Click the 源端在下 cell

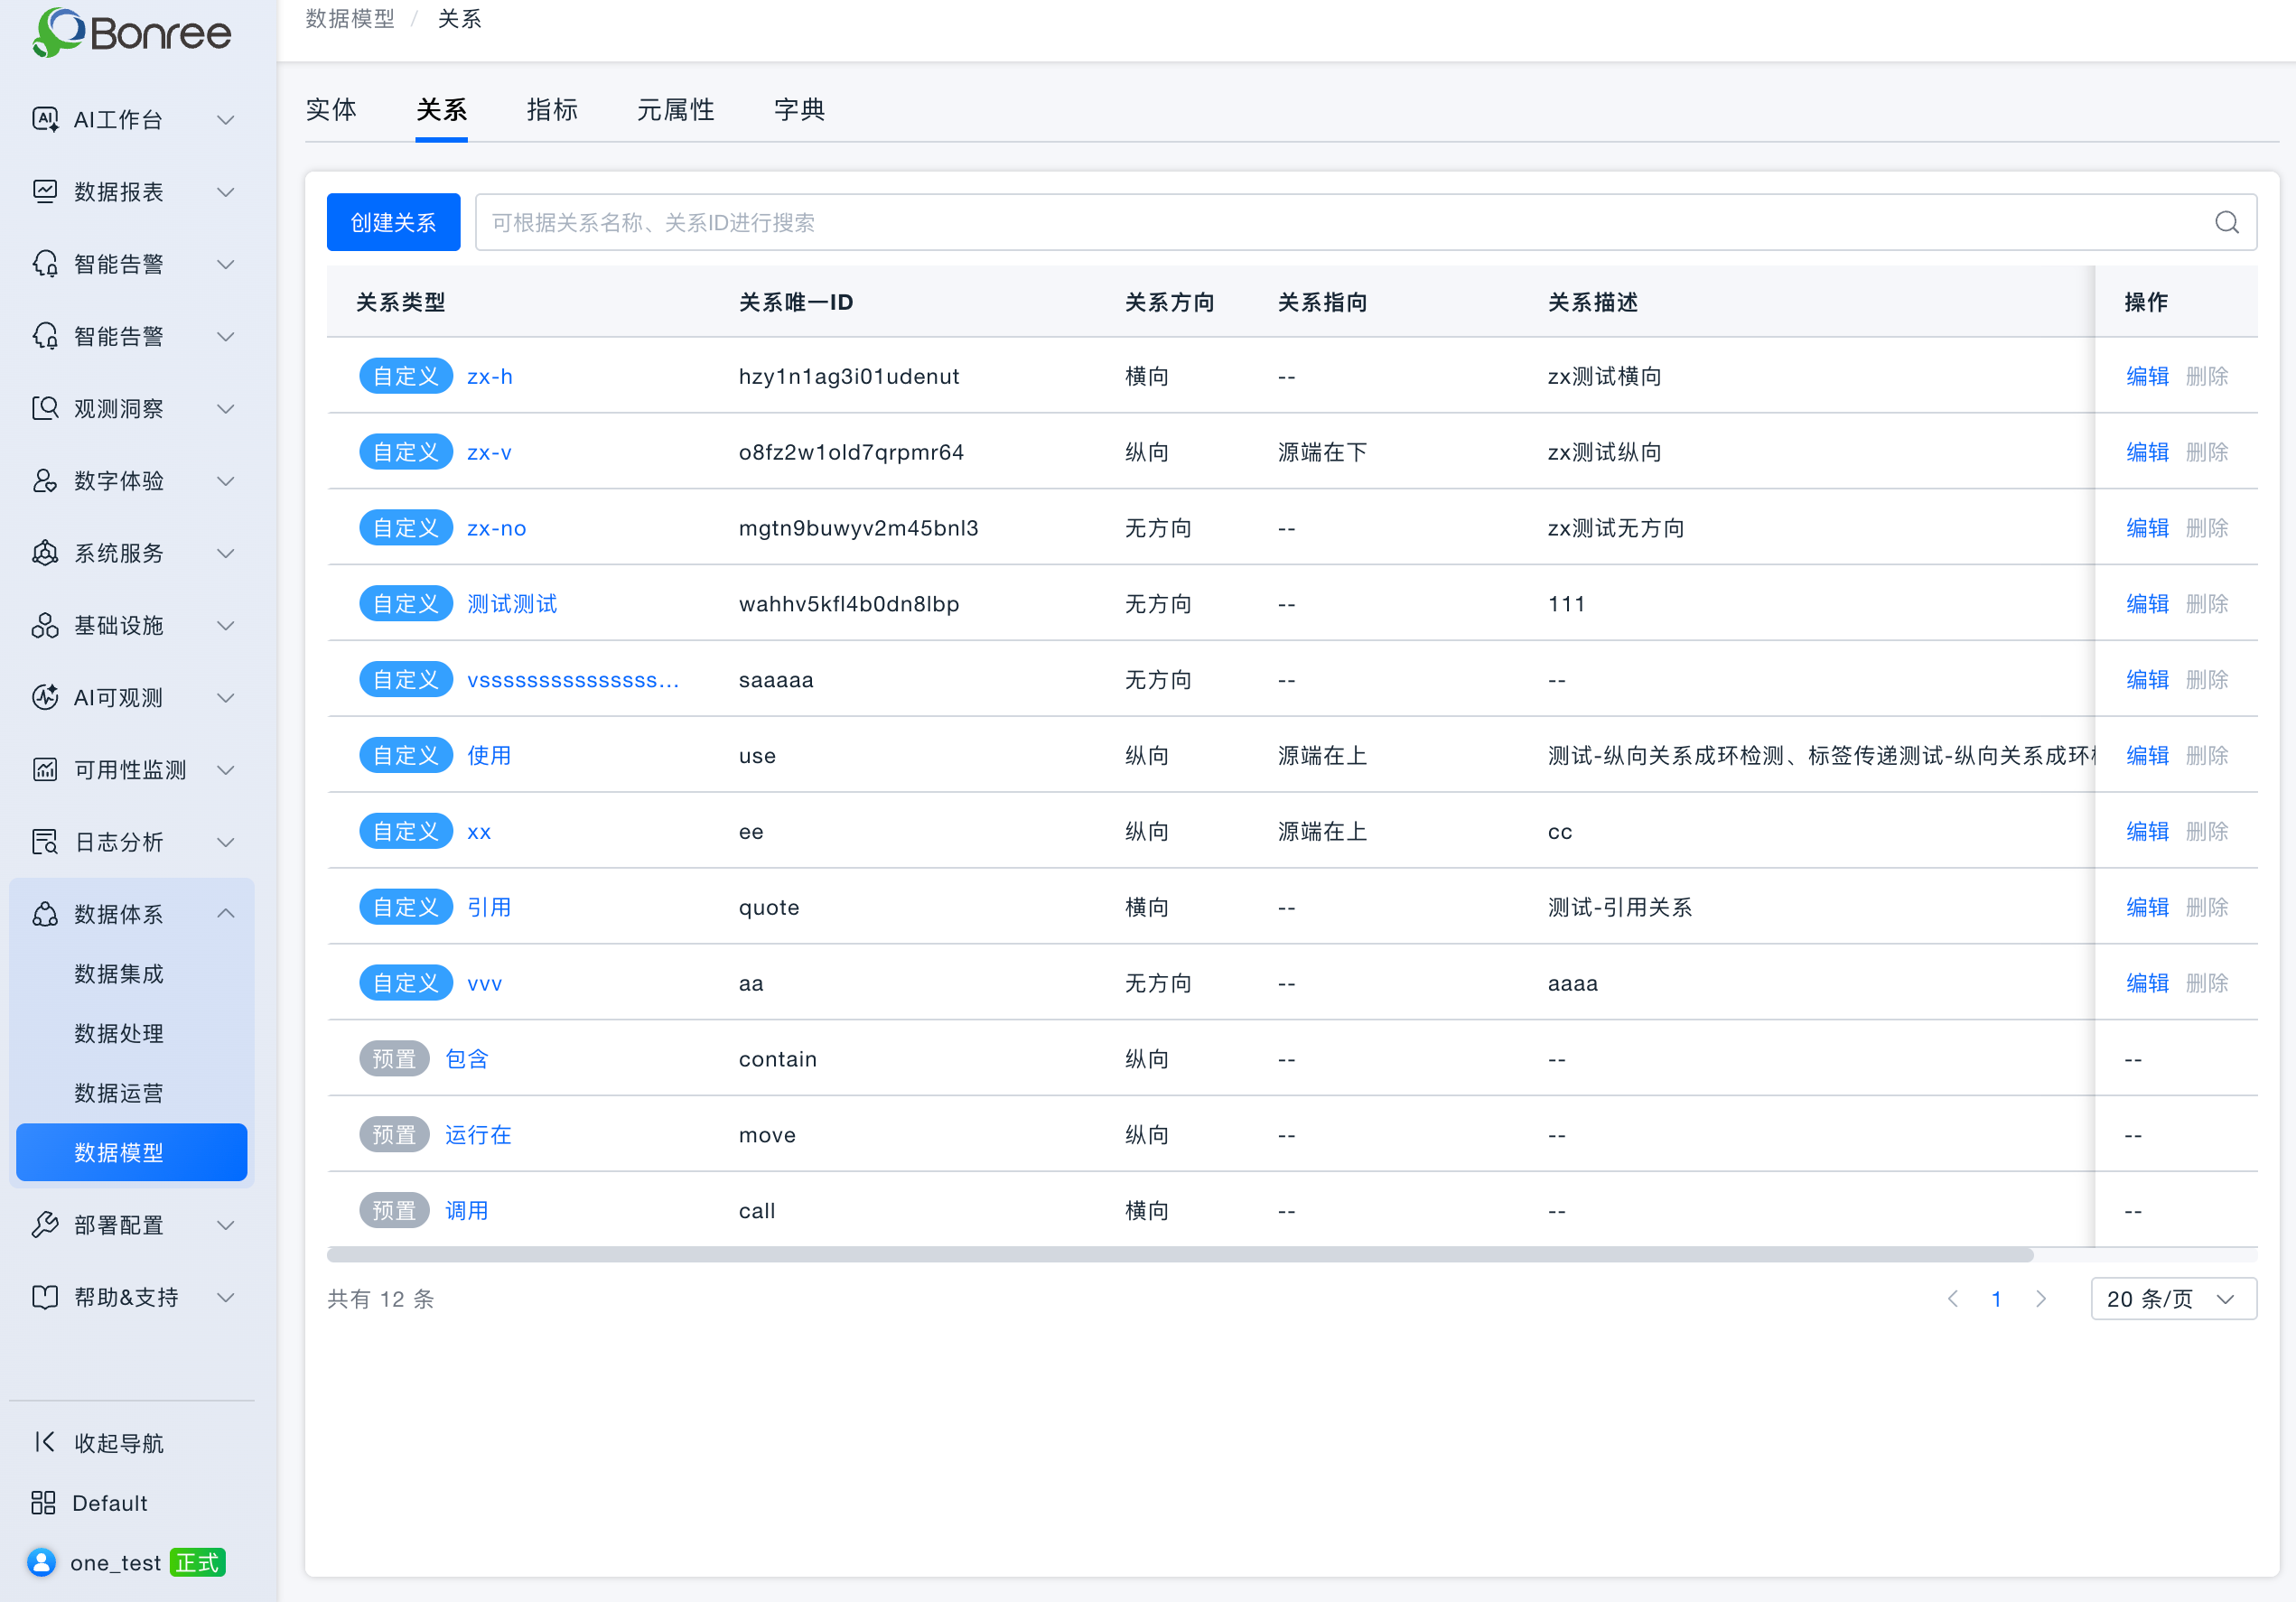pyautogui.click(x=1322, y=452)
